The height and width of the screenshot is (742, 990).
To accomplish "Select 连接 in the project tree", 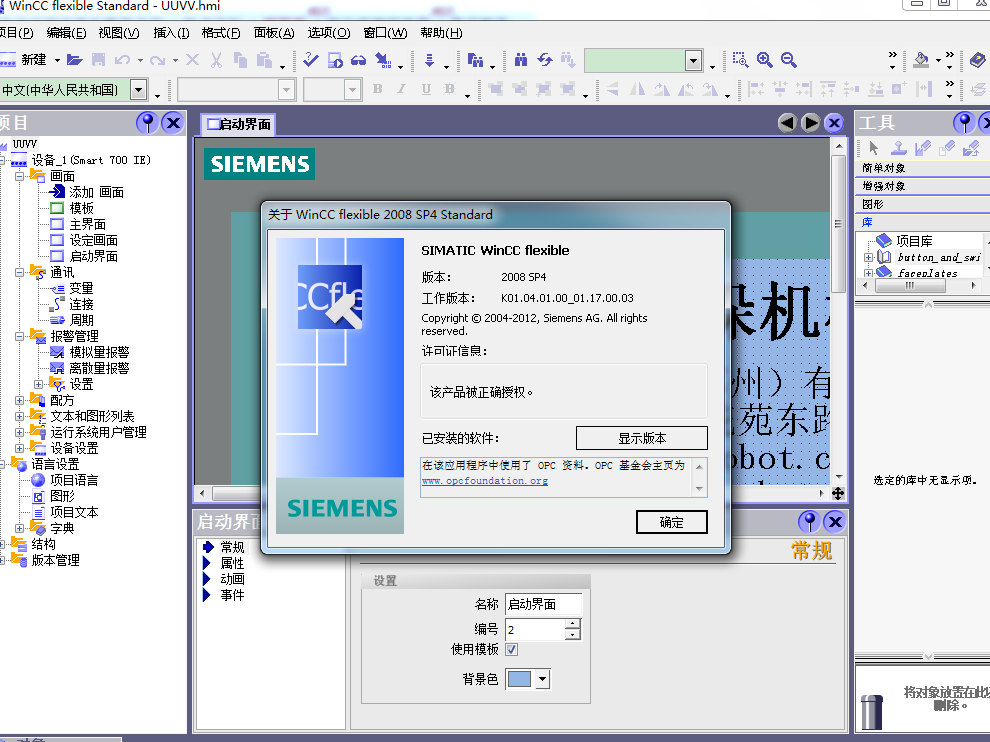I will coord(81,304).
